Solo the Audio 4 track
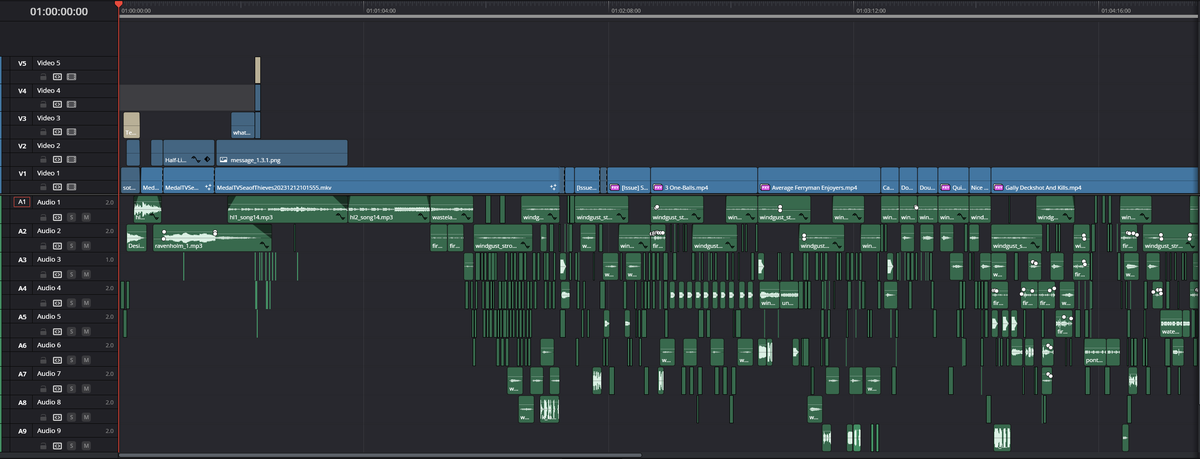The height and width of the screenshot is (459, 1200). point(72,302)
